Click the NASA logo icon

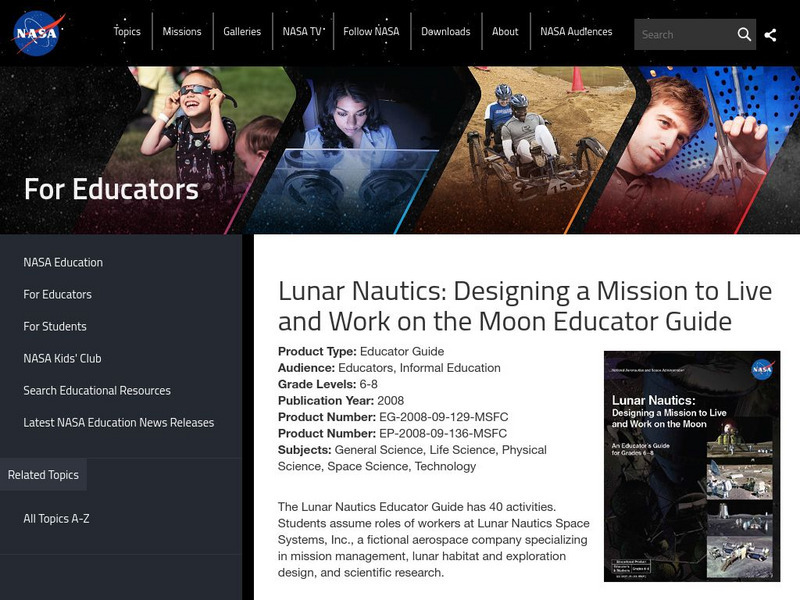39,33
